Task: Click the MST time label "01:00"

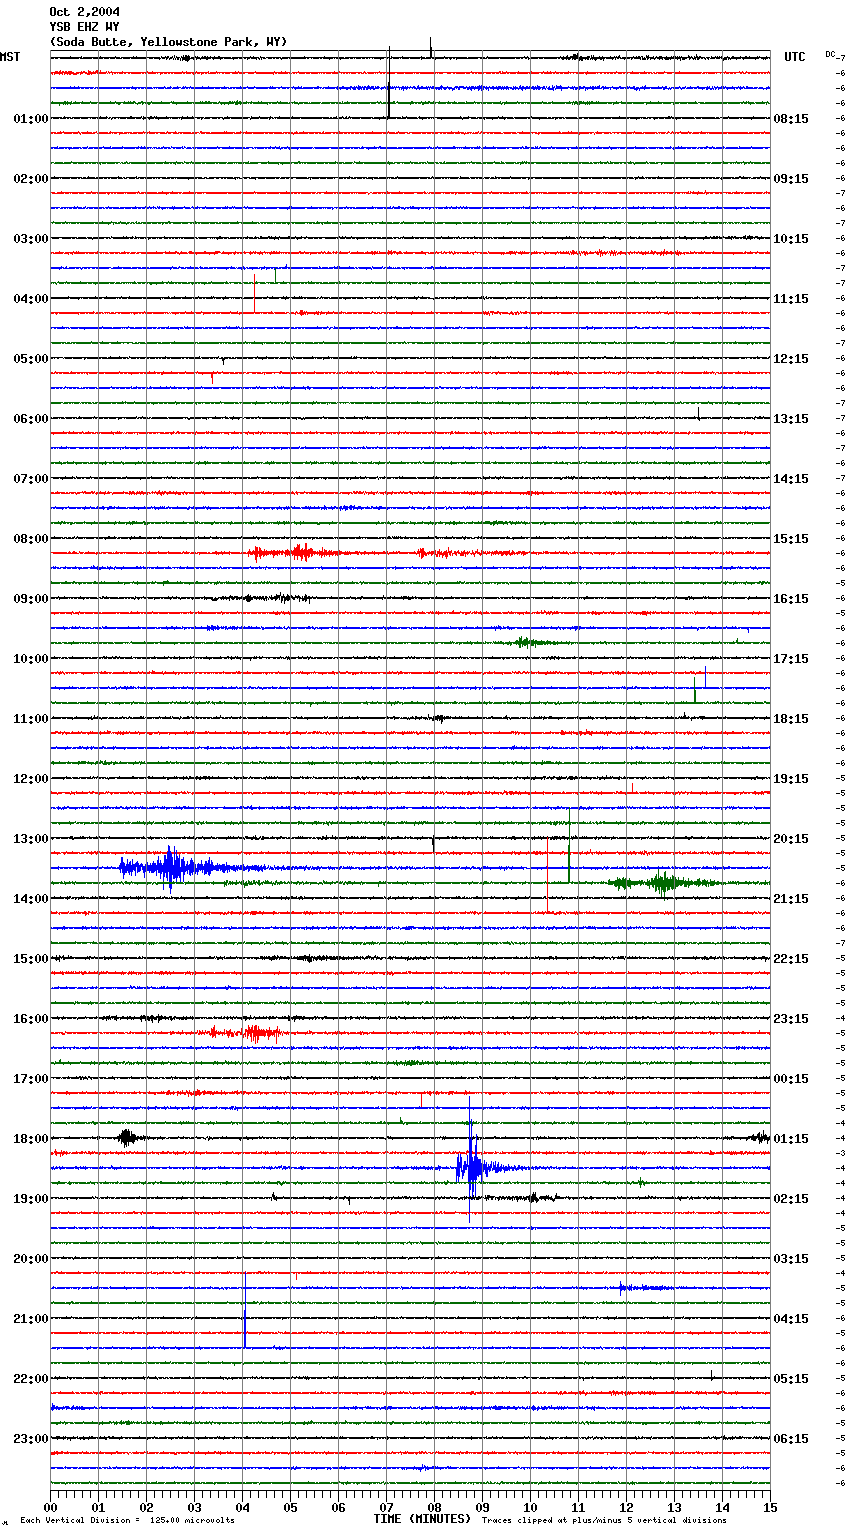Action: (x=31, y=119)
